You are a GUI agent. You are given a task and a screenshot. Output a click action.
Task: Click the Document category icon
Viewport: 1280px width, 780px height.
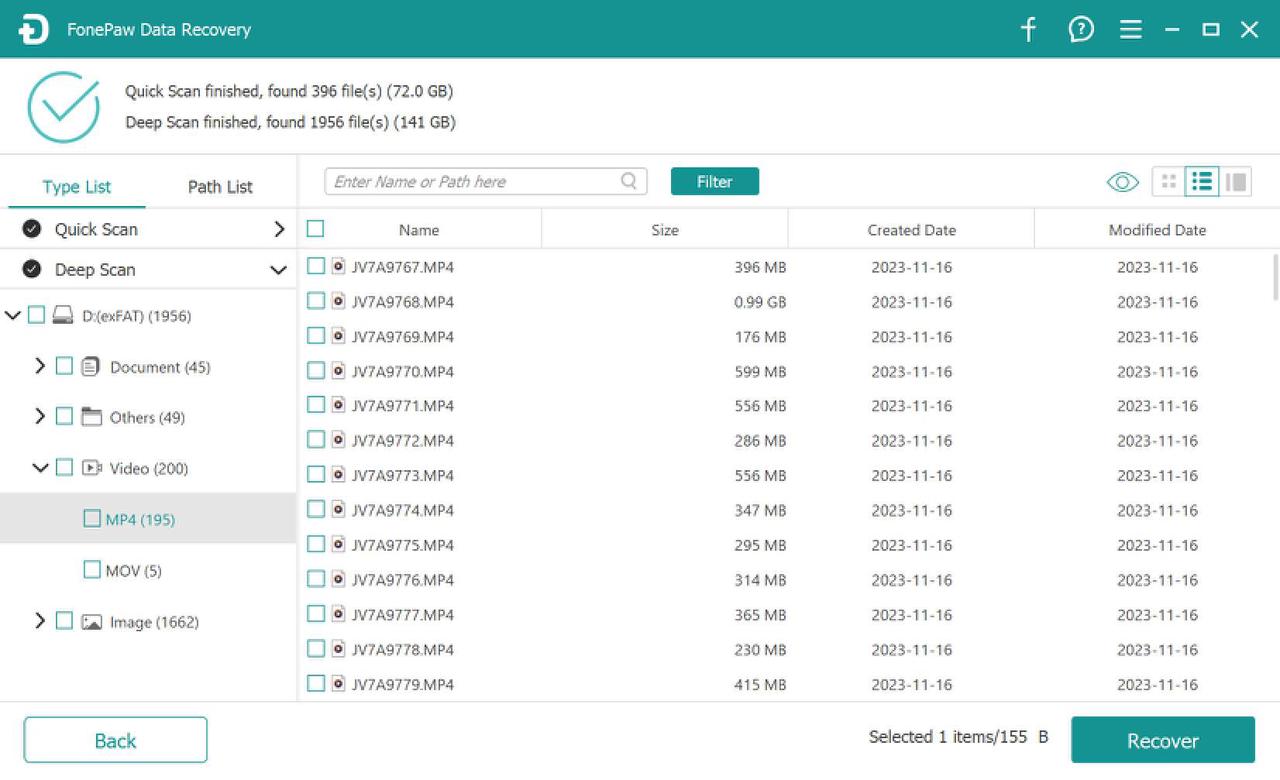pyautogui.click(x=91, y=367)
